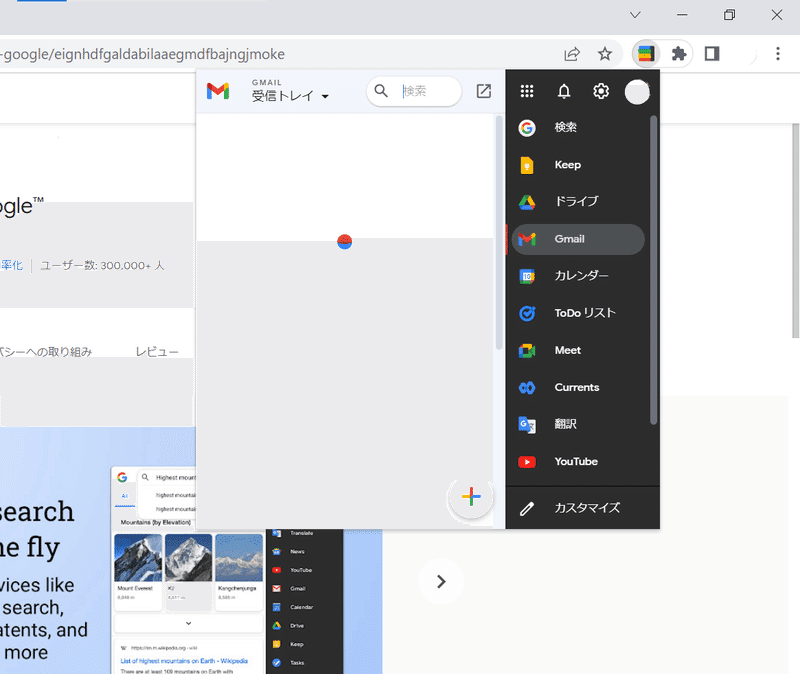Click the magnifier search icon in the Gmail popup
The image size is (800, 674).
[381, 91]
